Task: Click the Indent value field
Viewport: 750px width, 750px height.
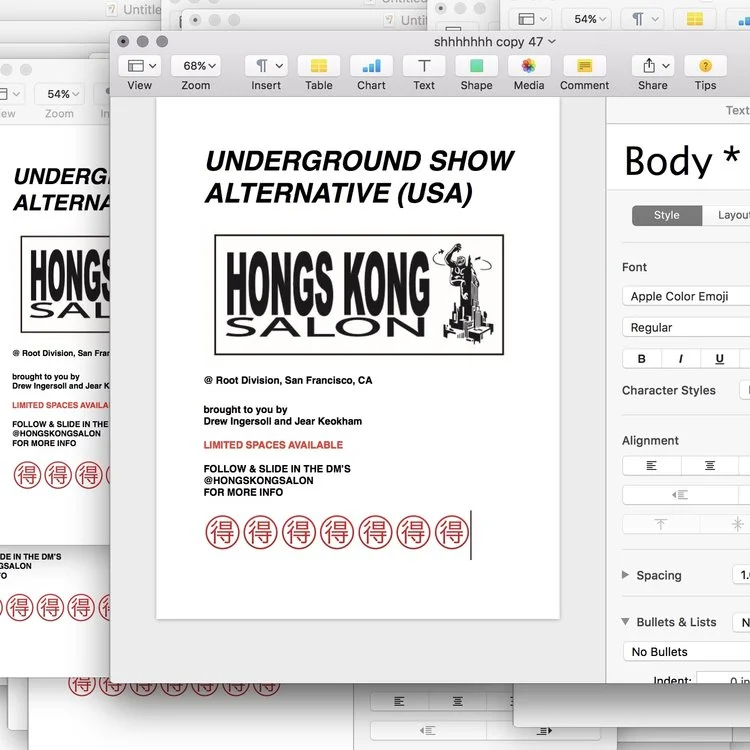Action: [x=723, y=678]
